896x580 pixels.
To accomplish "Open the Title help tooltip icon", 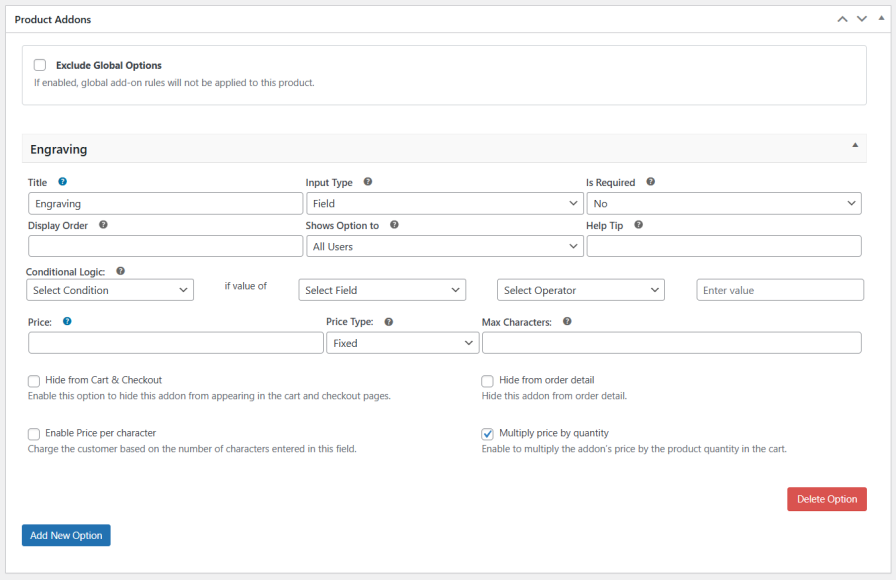I will point(62,181).
